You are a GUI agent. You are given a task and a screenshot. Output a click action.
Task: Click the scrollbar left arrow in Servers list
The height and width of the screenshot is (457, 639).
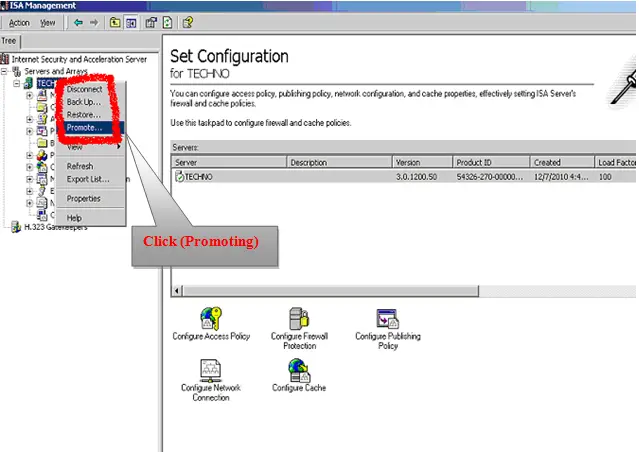pyautogui.click(x=177, y=291)
